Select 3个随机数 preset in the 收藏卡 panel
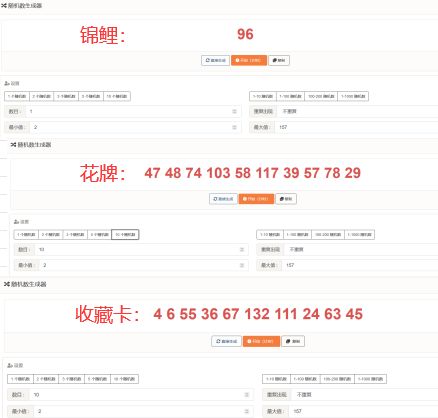The image size is (438, 418). (72, 379)
